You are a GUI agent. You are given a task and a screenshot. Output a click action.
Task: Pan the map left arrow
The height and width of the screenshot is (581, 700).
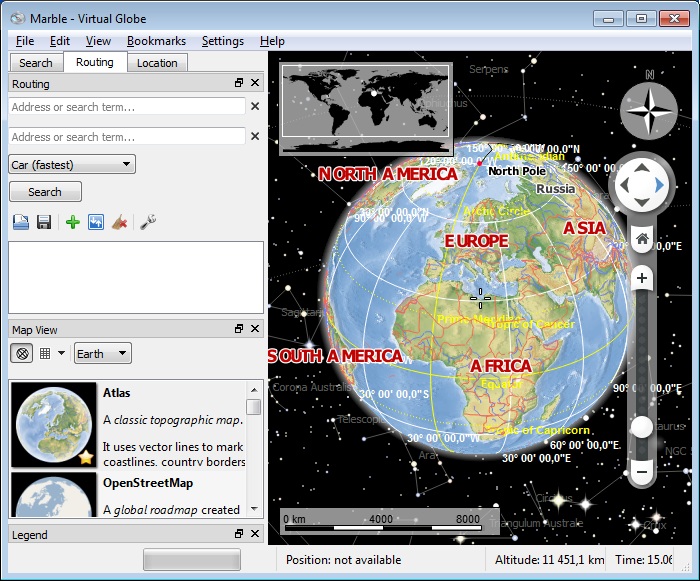pyautogui.click(x=624, y=185)
